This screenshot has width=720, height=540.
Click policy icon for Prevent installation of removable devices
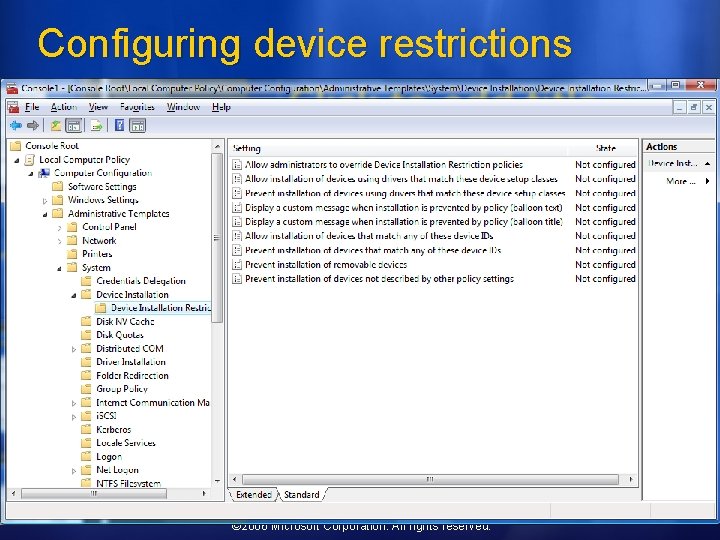pyautogui.click(x=237, y=265)
